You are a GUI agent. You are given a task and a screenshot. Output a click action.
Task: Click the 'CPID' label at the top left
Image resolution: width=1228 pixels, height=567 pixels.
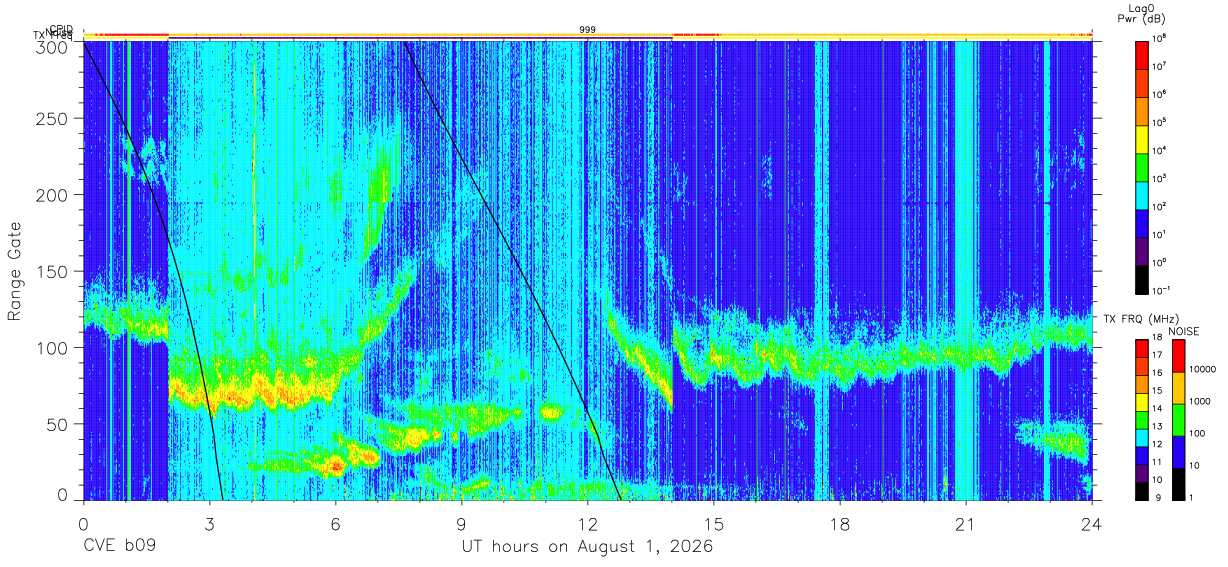pyautogui.click(x=61, y=30)
